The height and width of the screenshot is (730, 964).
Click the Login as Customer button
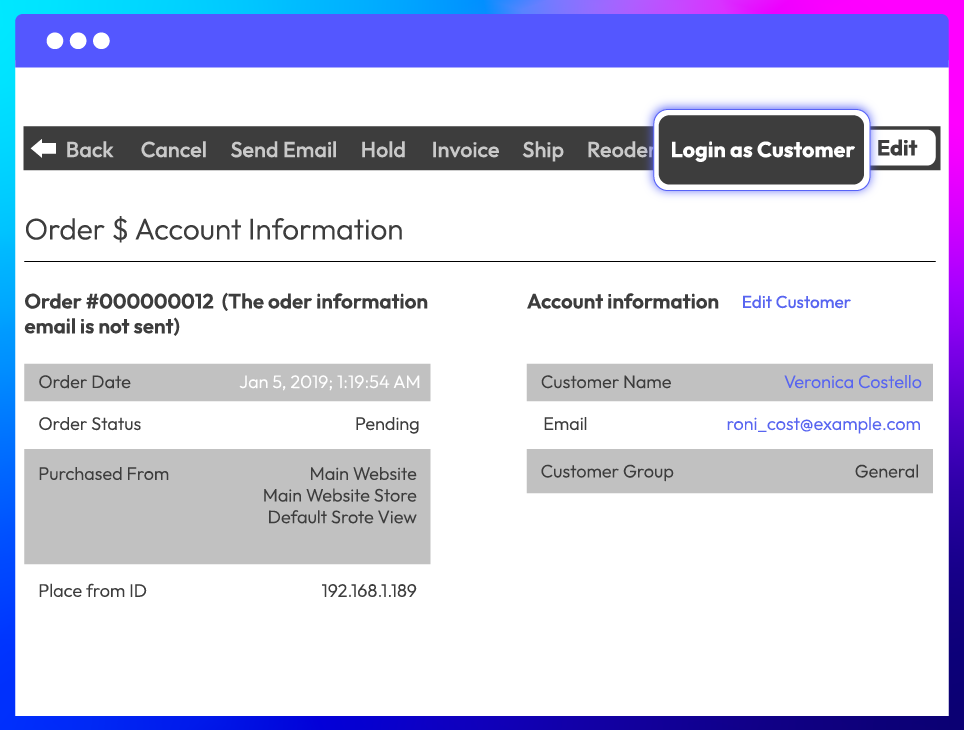click(762, 150)
